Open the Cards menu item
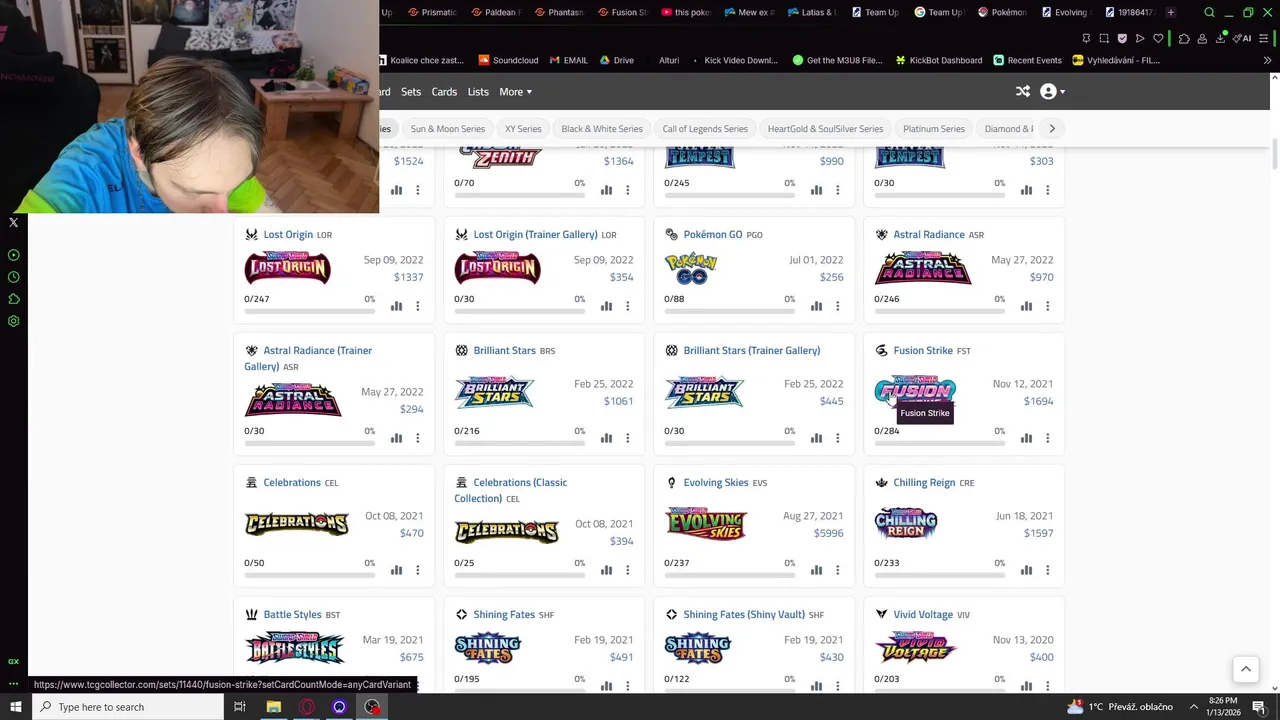This screenshot has height=720, width=1280. click(444, 92)
